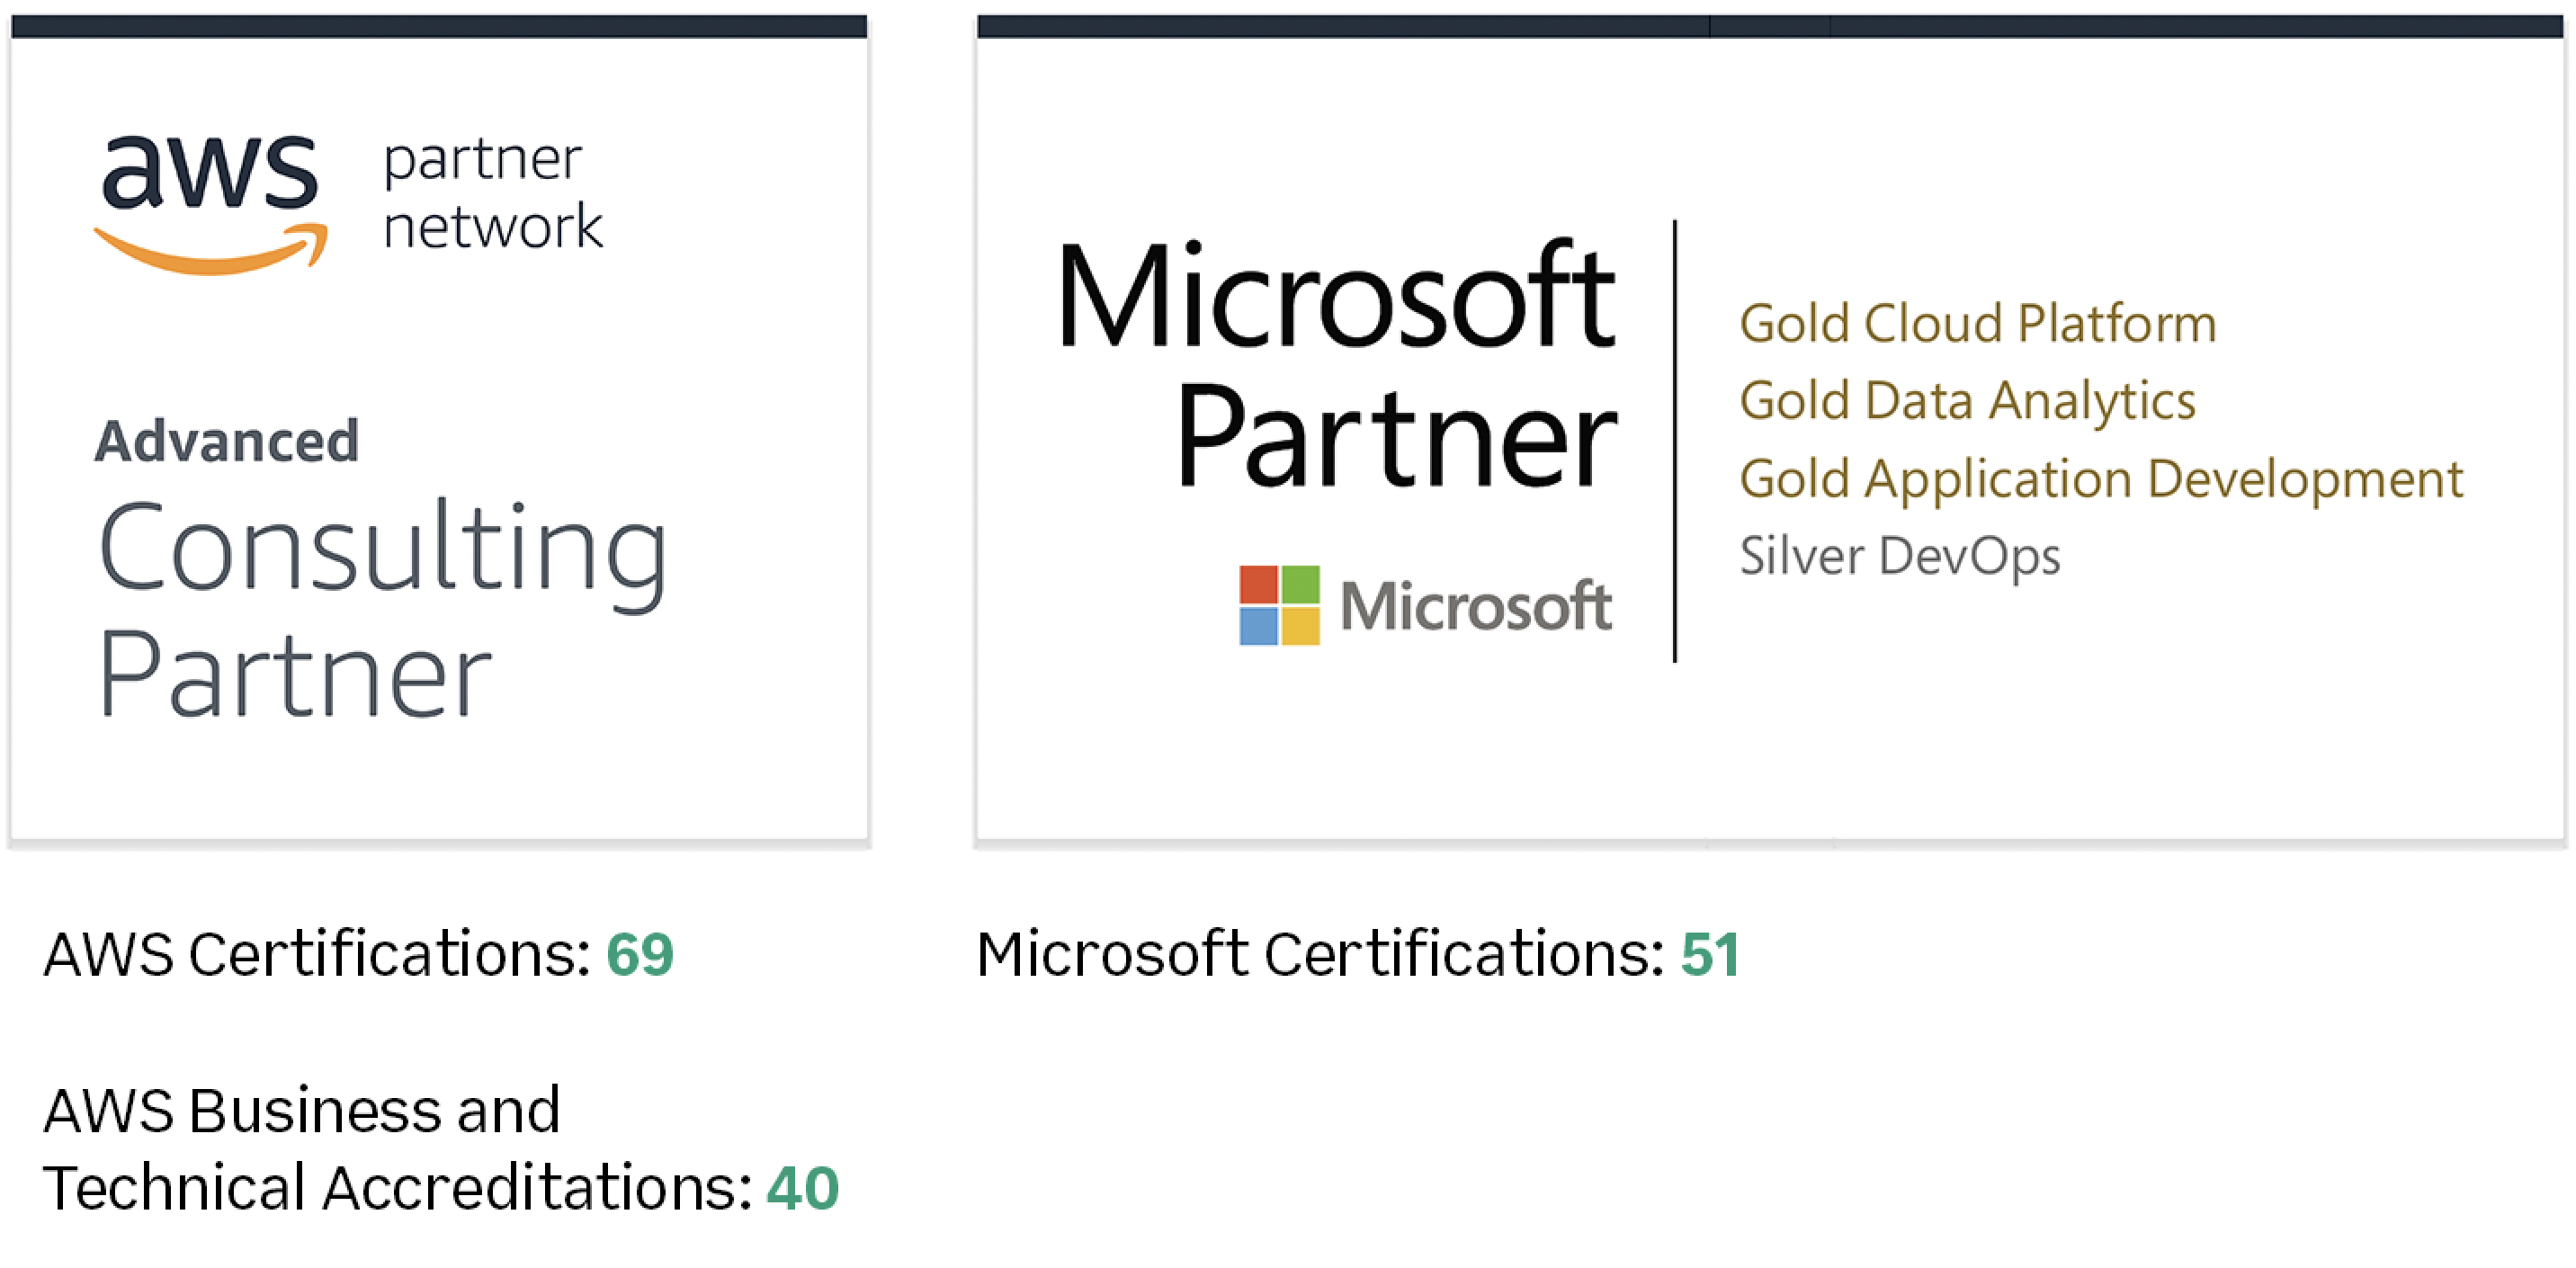
Task: Click the Microsoft four-color squares logo
Action: [1279, 605]
